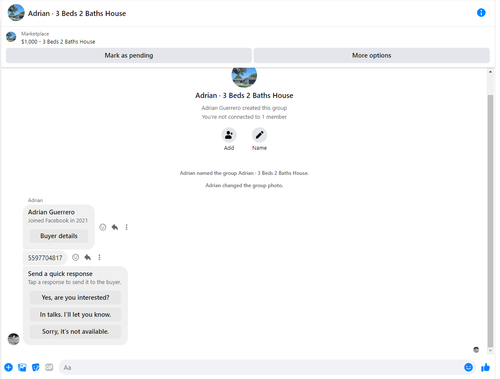Send 'Sorry, it's not available.' response
This screenshot has width=500, height=379.
tap(75, 331)
